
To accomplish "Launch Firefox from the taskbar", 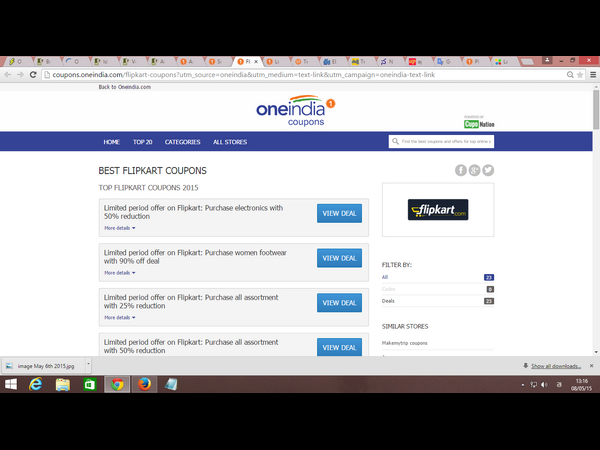I will pos(143,385).
